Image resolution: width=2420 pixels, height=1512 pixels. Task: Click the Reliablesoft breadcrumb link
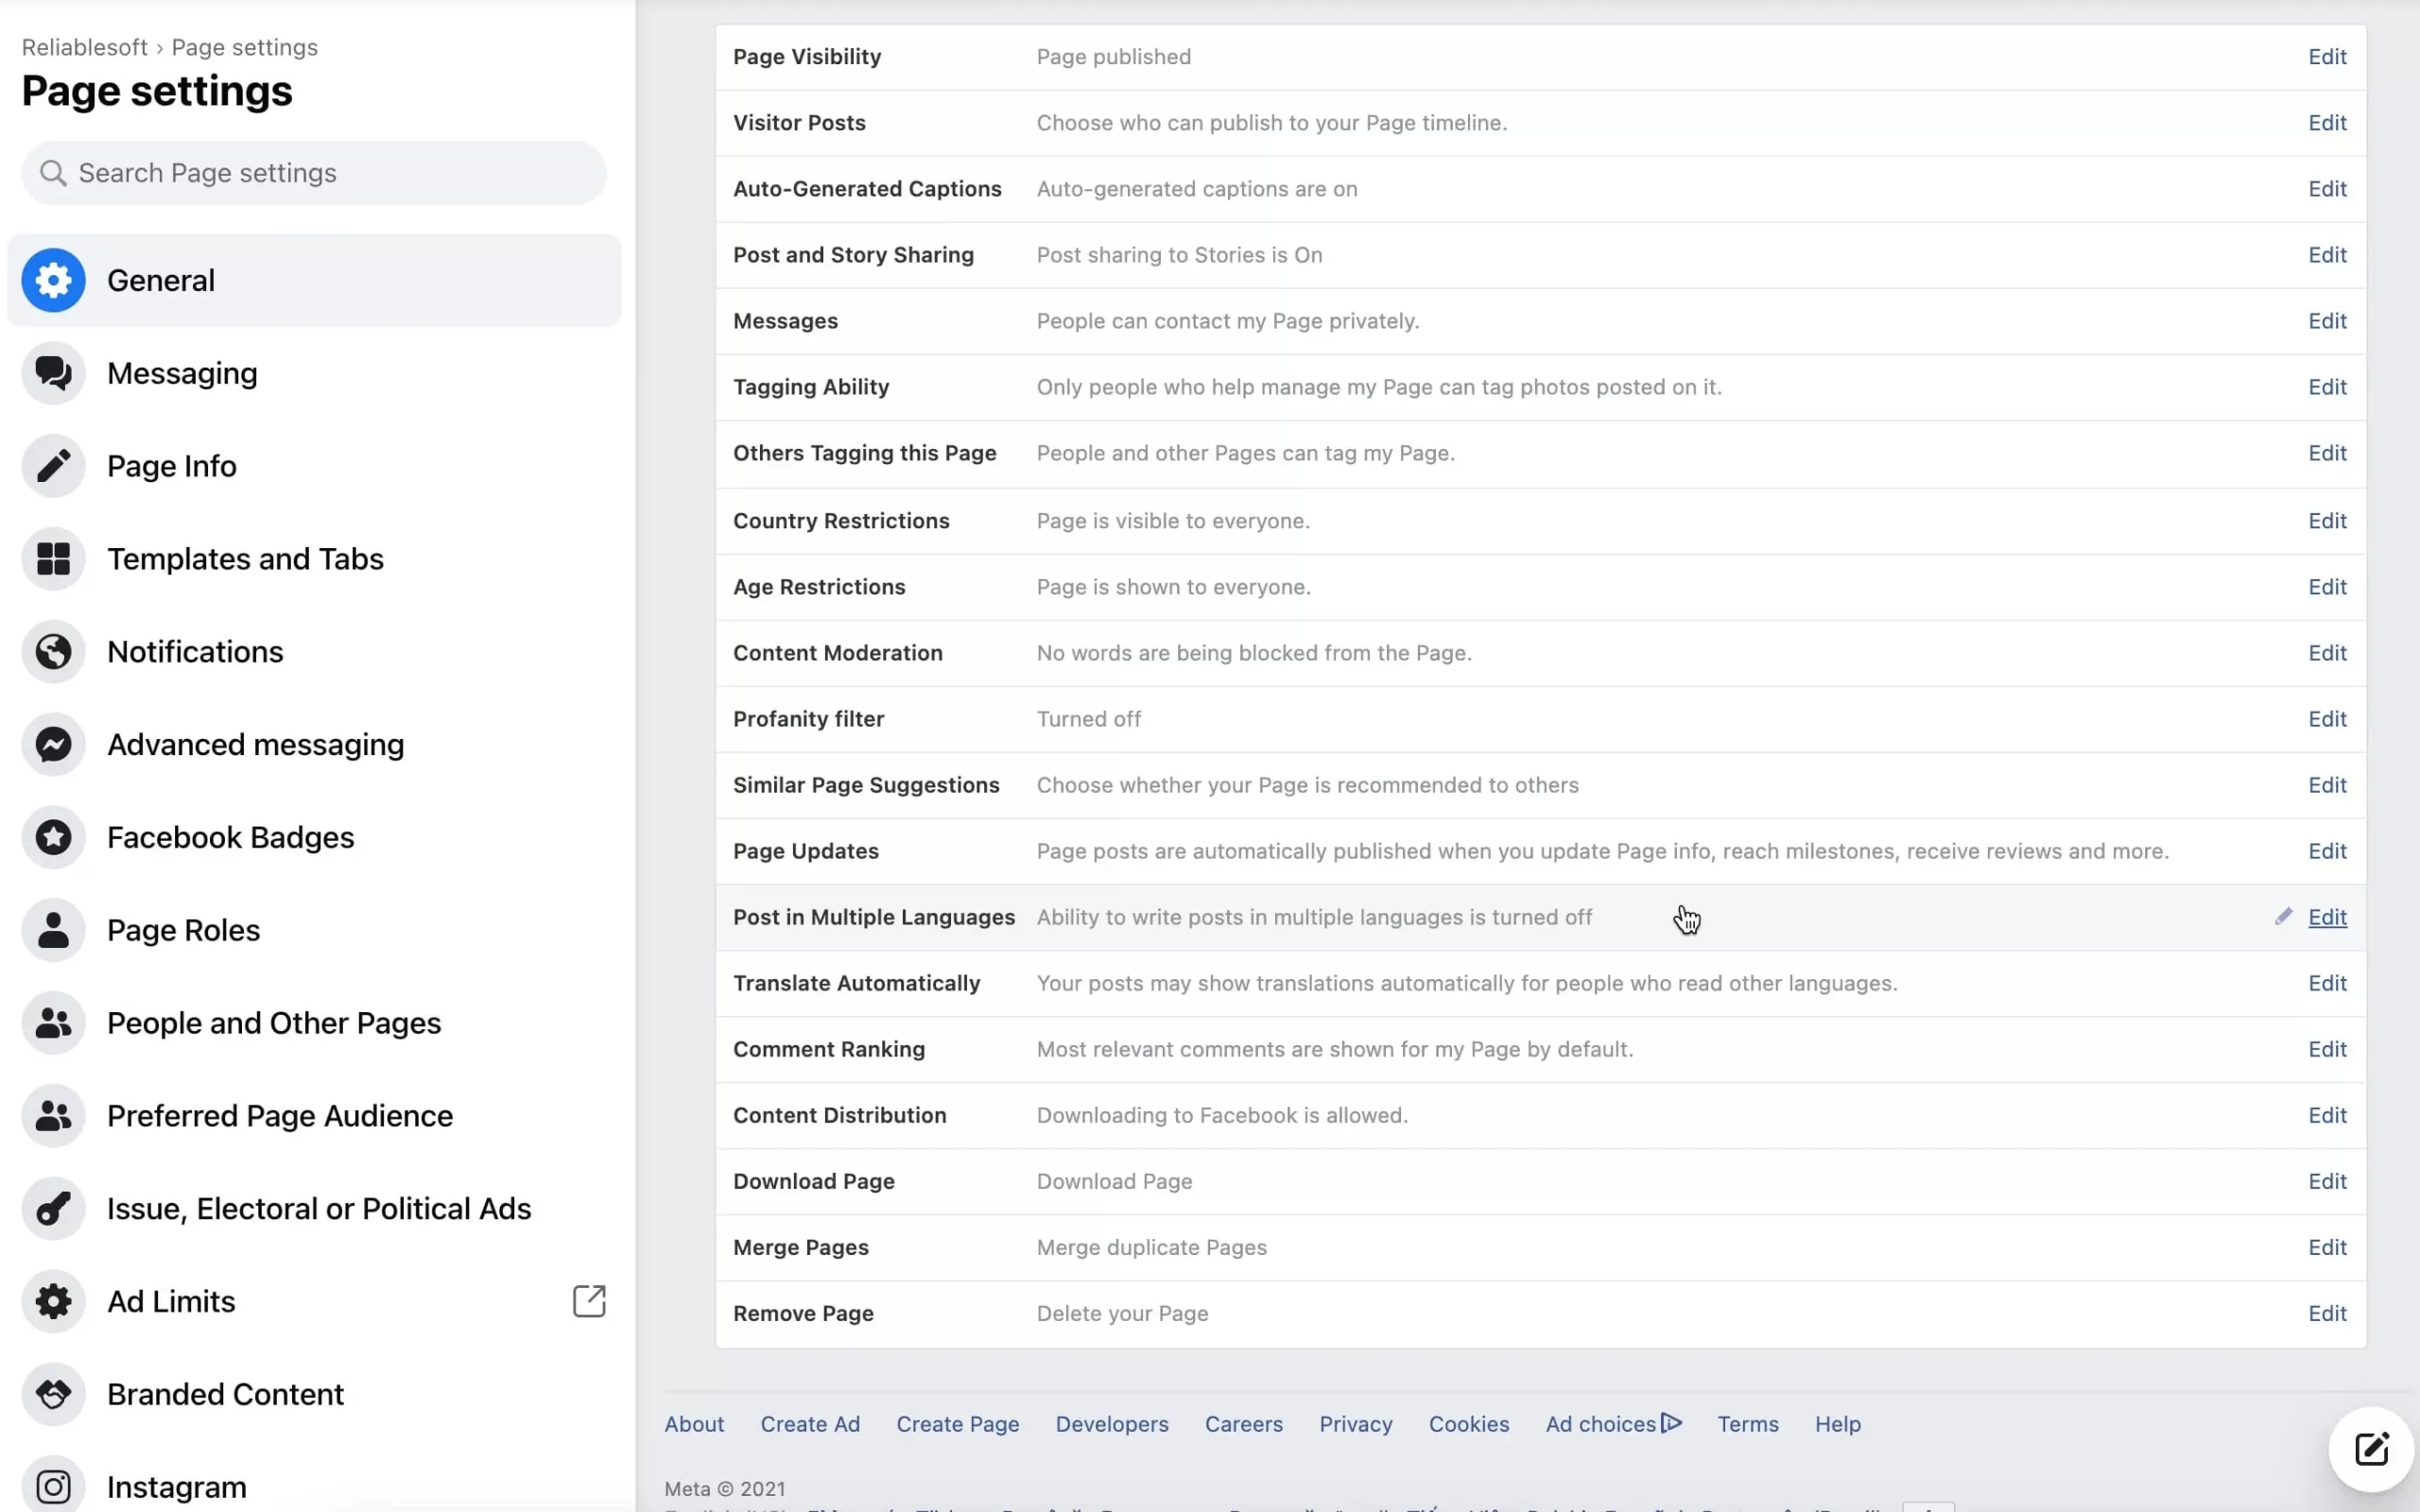[x=84, y=47]
